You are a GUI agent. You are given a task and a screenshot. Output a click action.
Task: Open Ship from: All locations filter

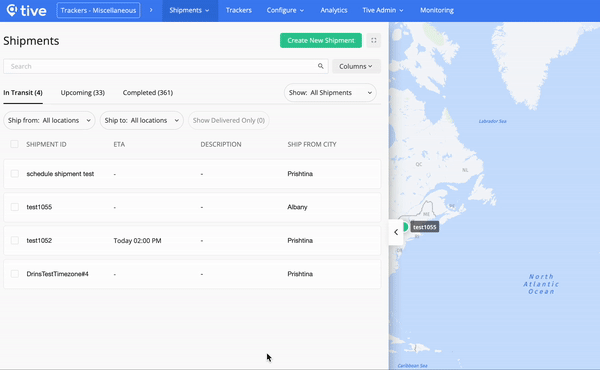pyautogui.click(x=49, y=120)
